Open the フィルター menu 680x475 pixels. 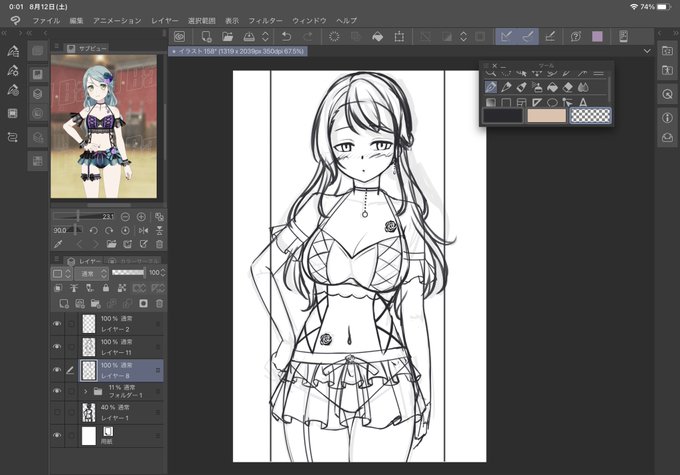click(x=265, y=20)
